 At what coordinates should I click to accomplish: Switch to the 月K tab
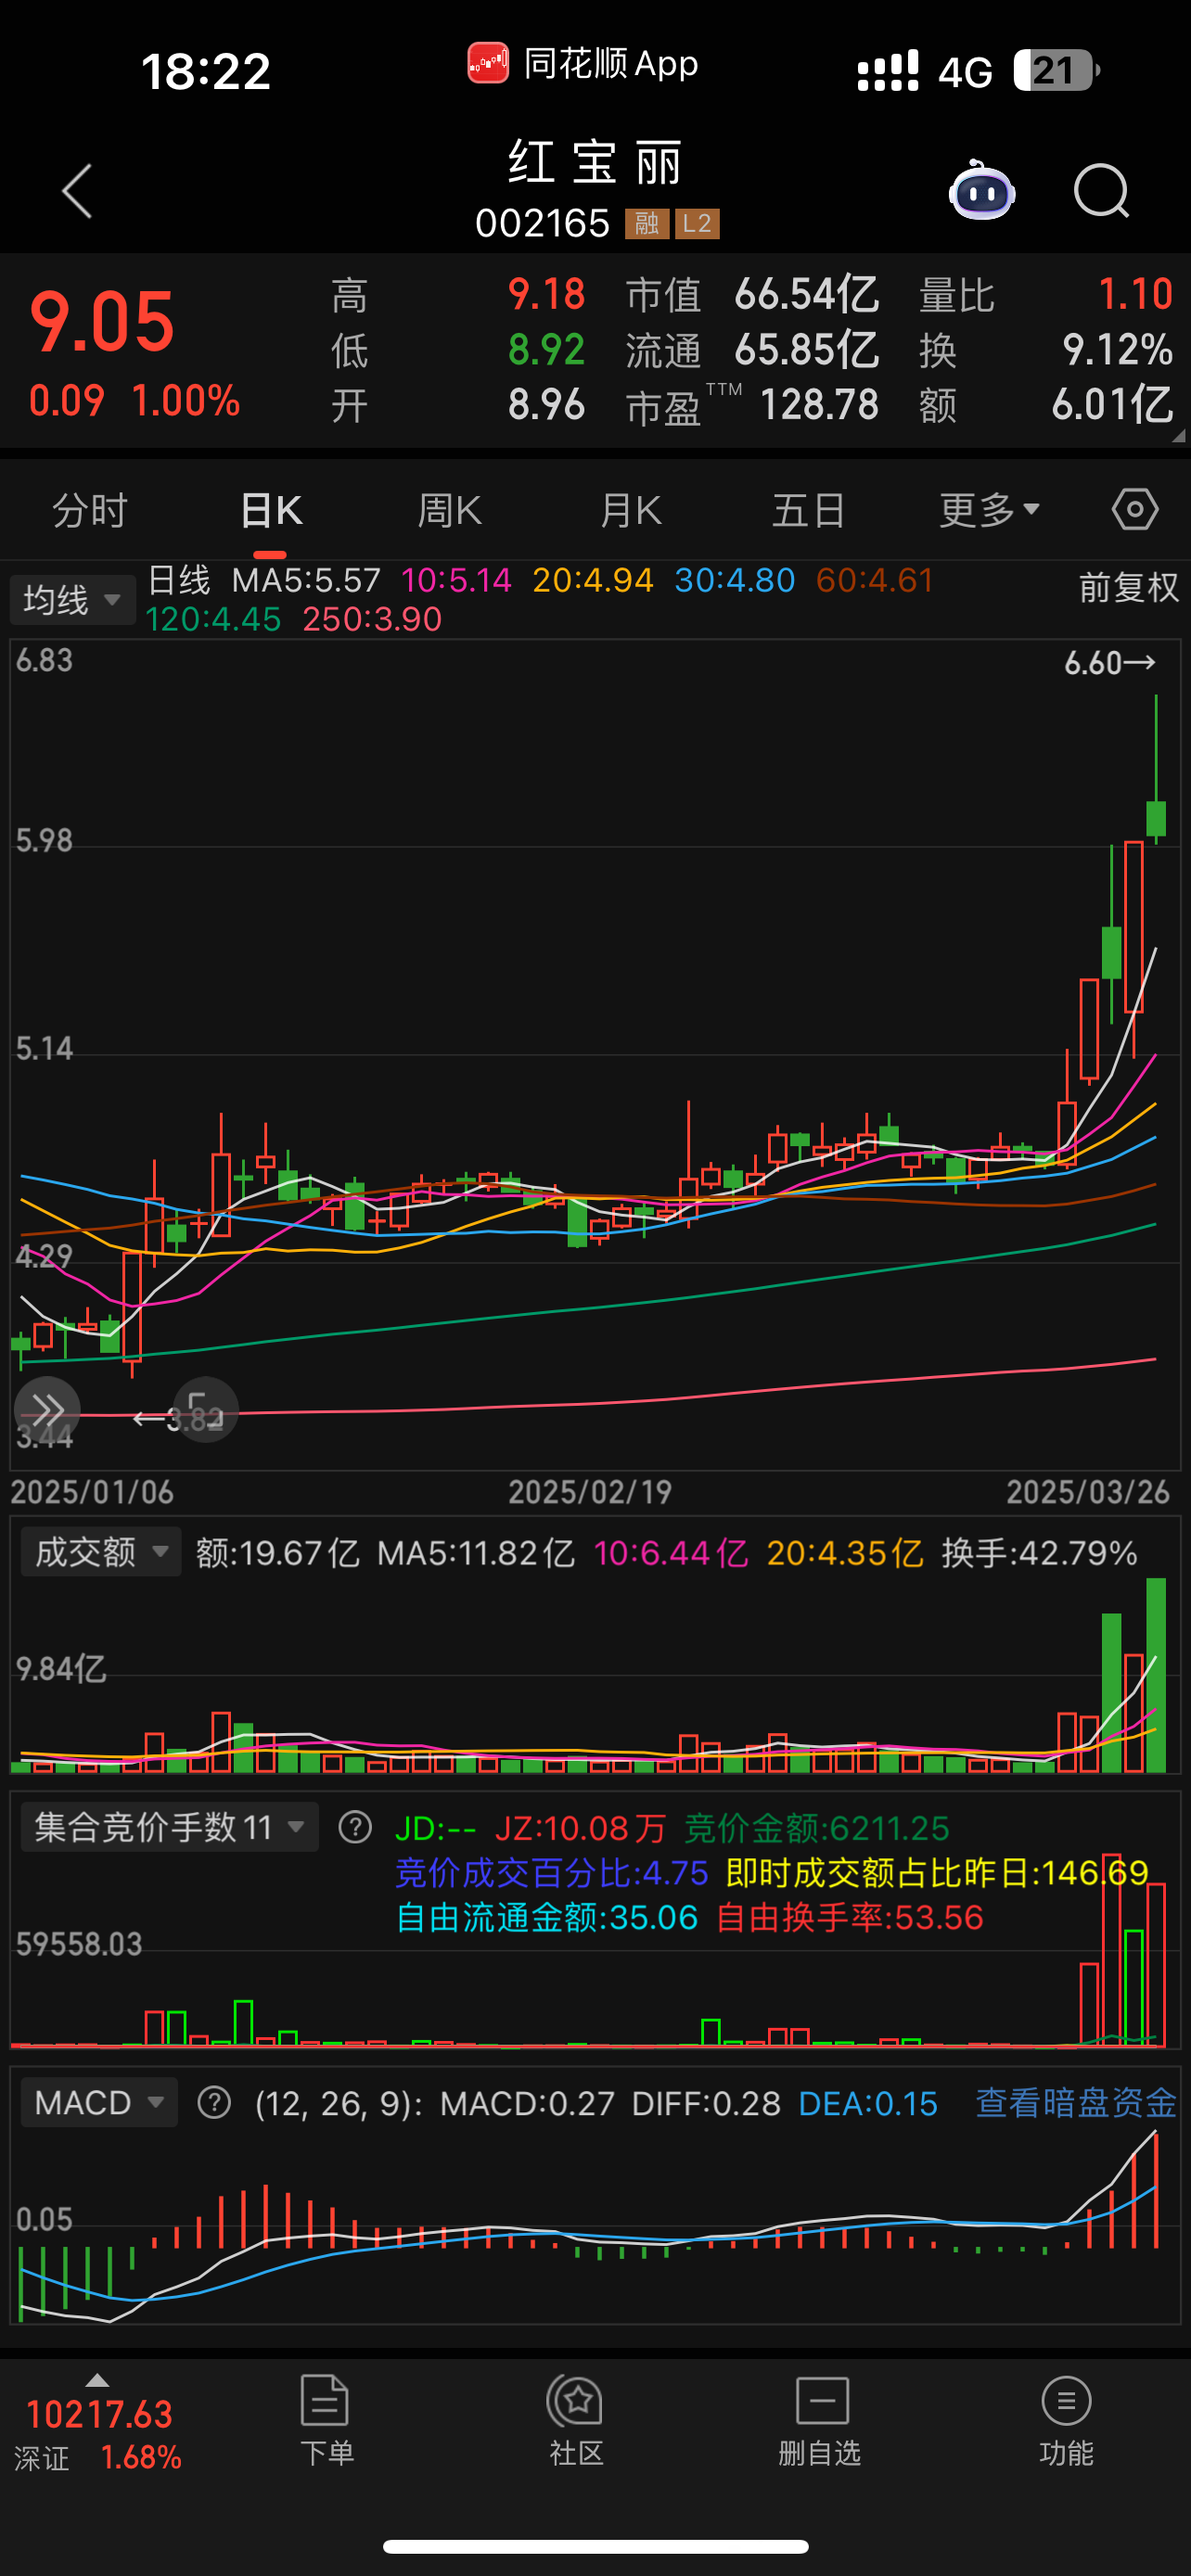[x=630, y=510]
